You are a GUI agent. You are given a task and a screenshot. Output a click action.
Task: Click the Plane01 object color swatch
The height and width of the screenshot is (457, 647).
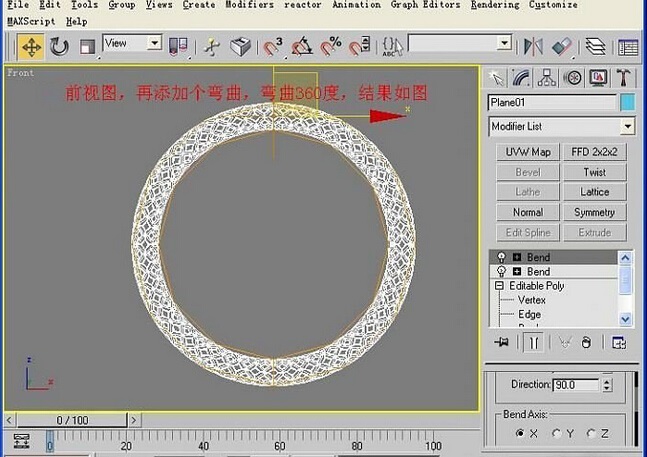click(x=628, y=102)
